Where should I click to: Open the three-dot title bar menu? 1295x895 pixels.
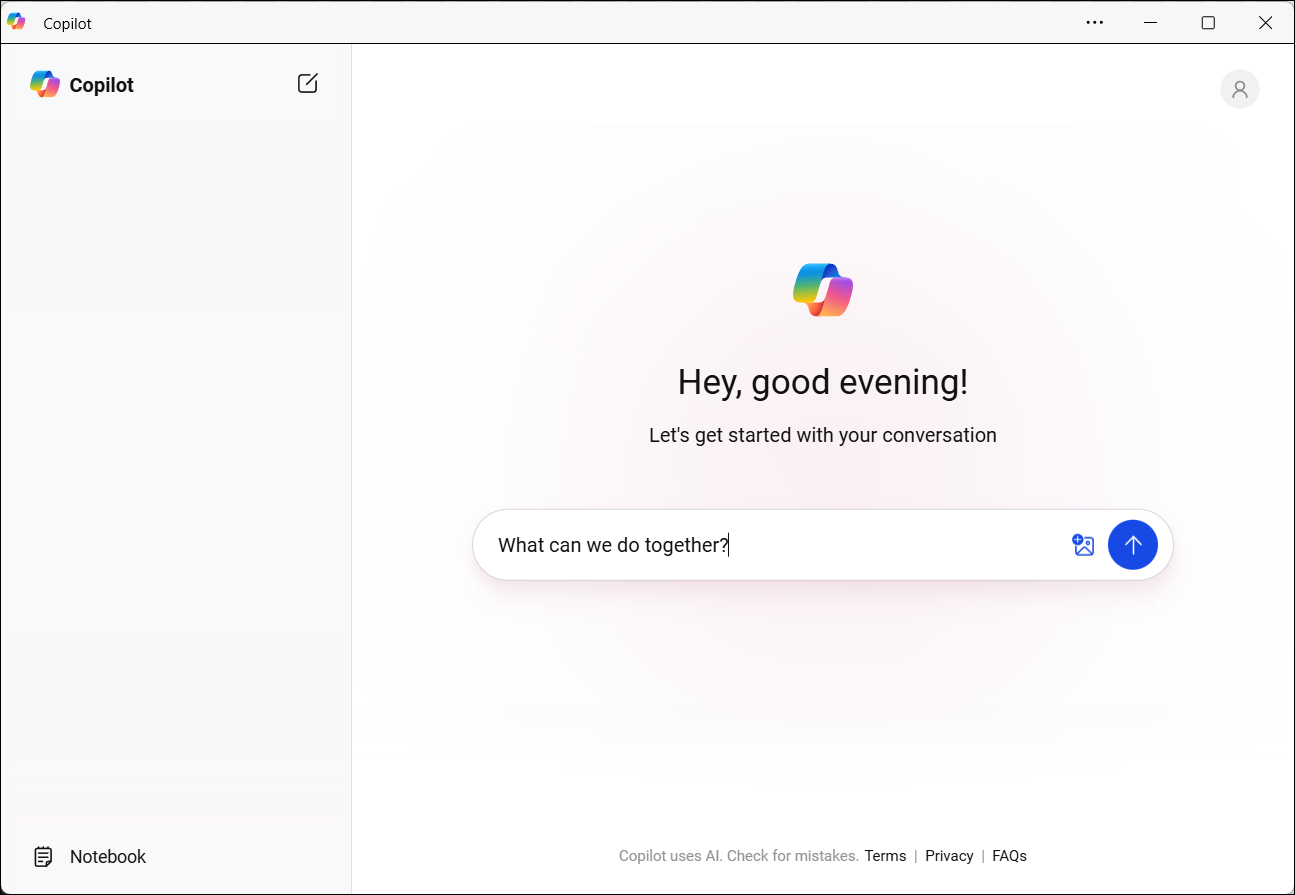(x=1095, y=22)
